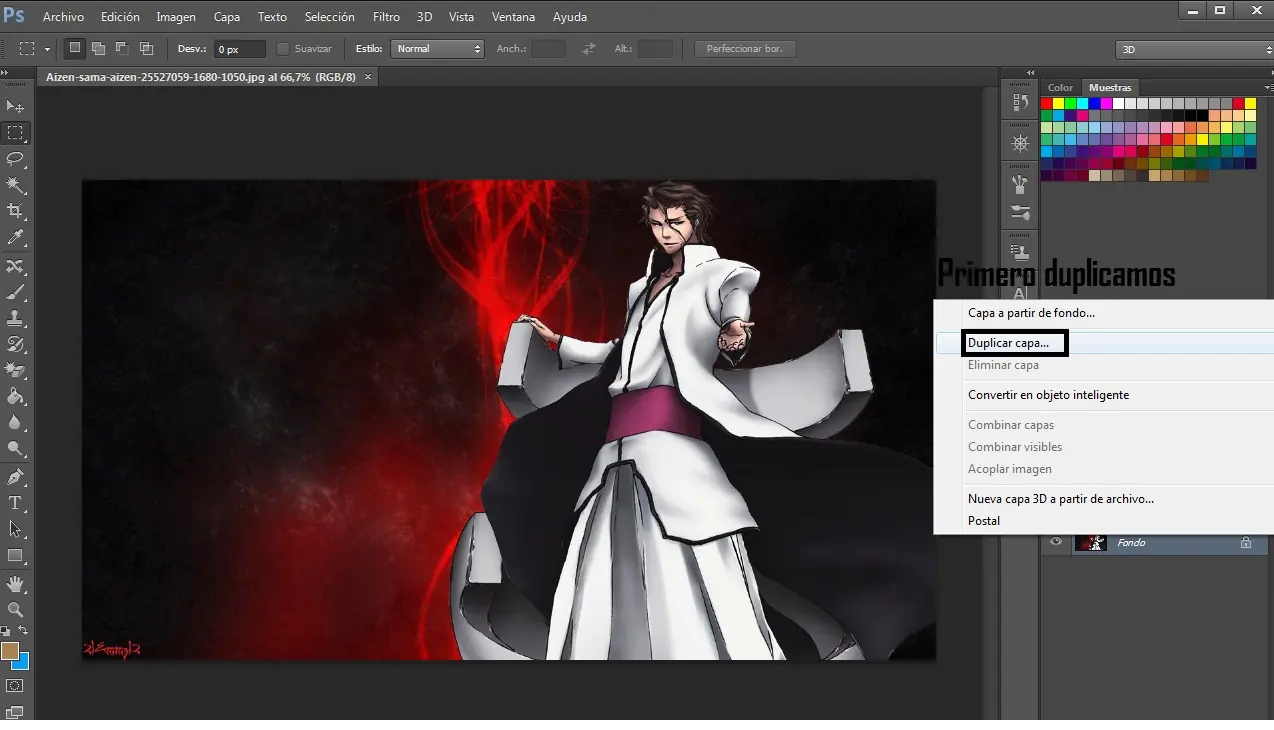Choose Subtract from selection mode
This screenshot has width=1274, height=730.
(122, 48)
